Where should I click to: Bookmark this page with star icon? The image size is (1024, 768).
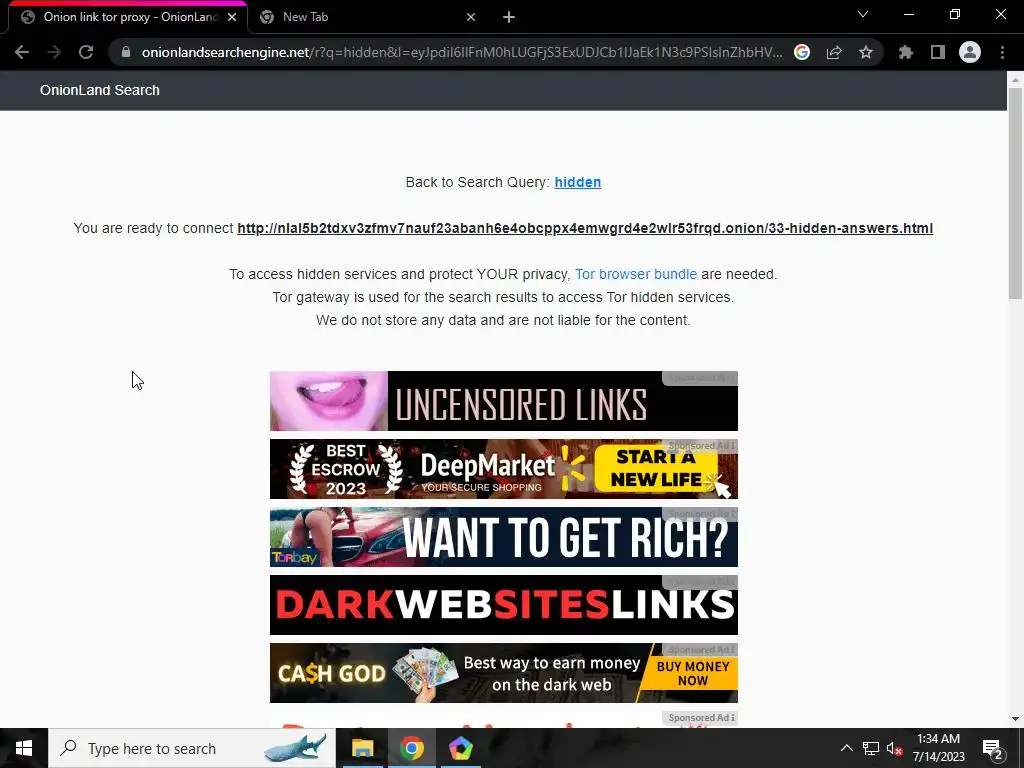pyautogui.click(x=866, y=52)
